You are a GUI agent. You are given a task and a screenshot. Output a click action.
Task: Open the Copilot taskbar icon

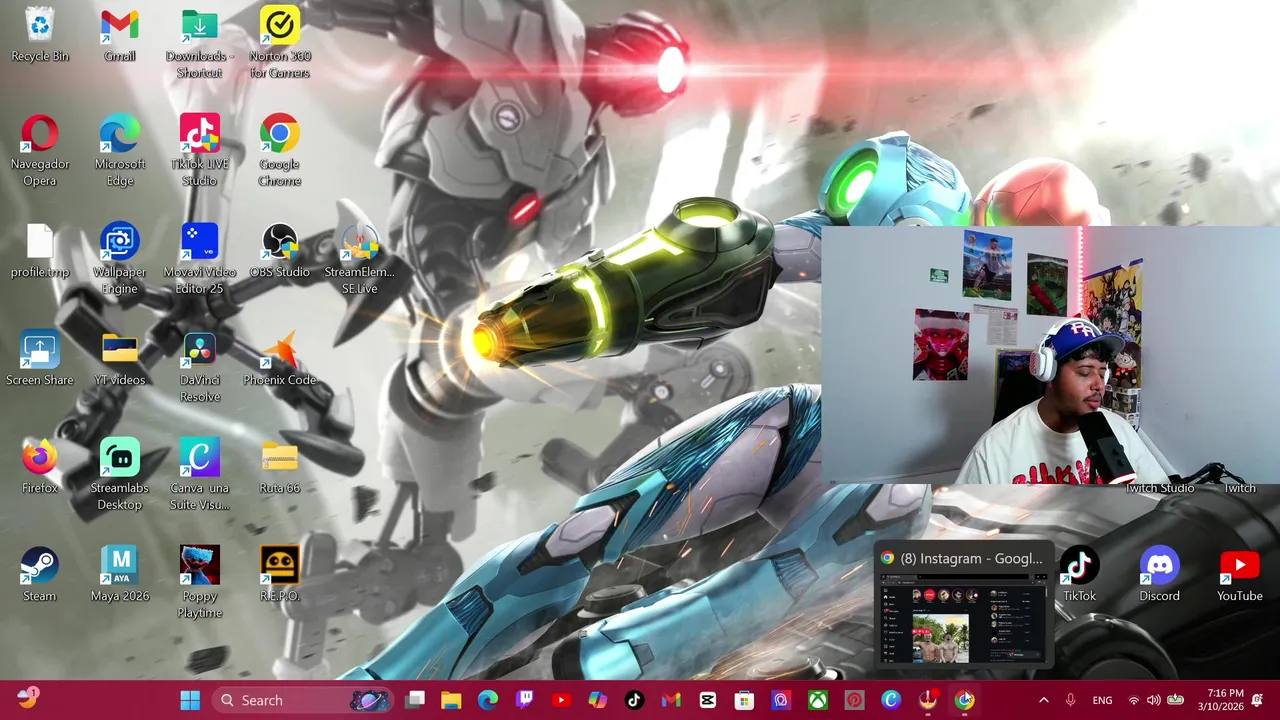point(597,700)
